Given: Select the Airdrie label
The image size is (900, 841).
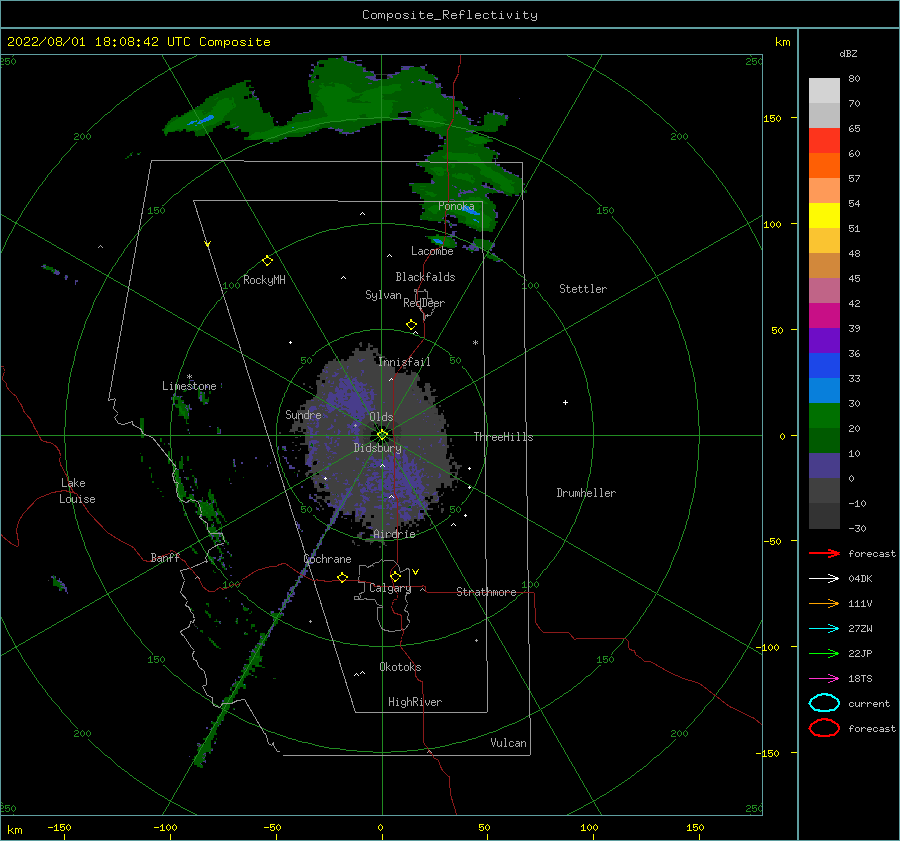Looking at the screenshot, I should point(394,534).
